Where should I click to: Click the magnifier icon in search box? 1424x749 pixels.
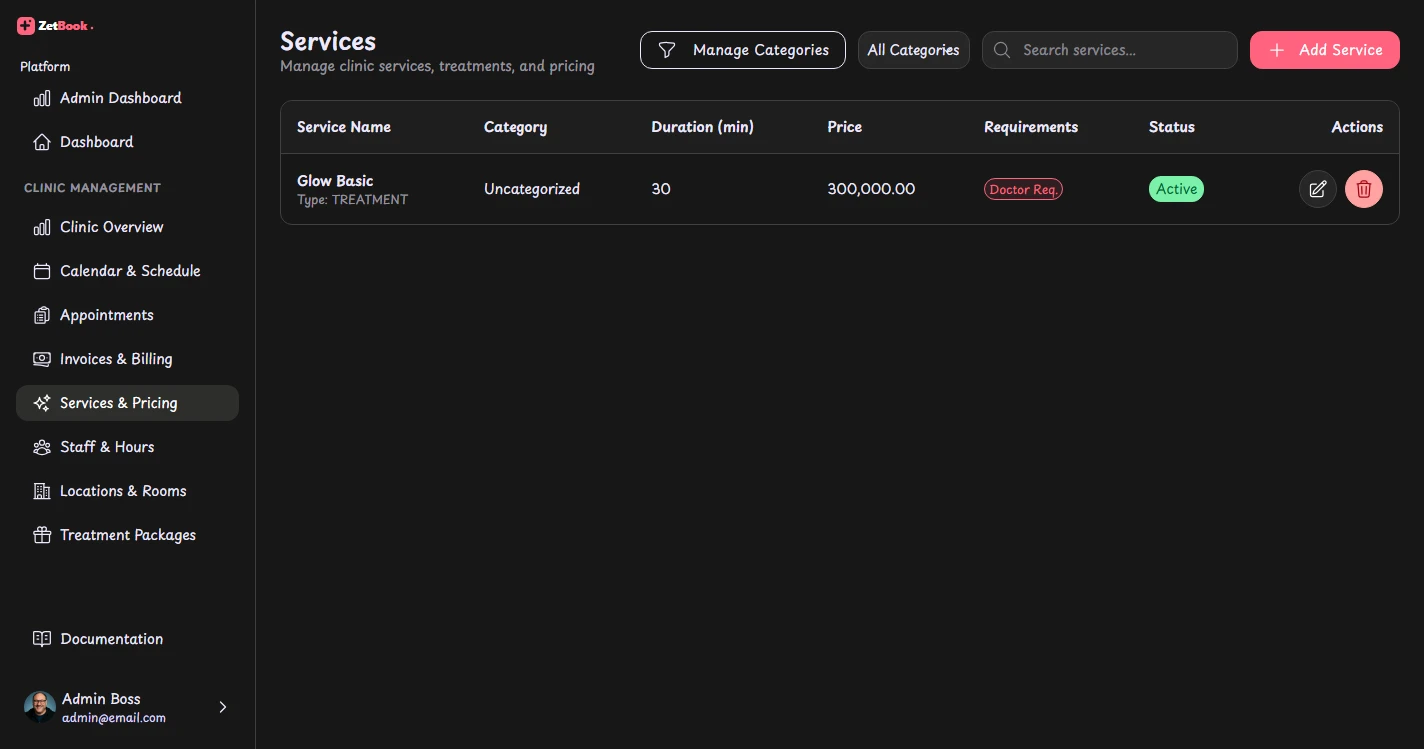[x=1001, y=50]
